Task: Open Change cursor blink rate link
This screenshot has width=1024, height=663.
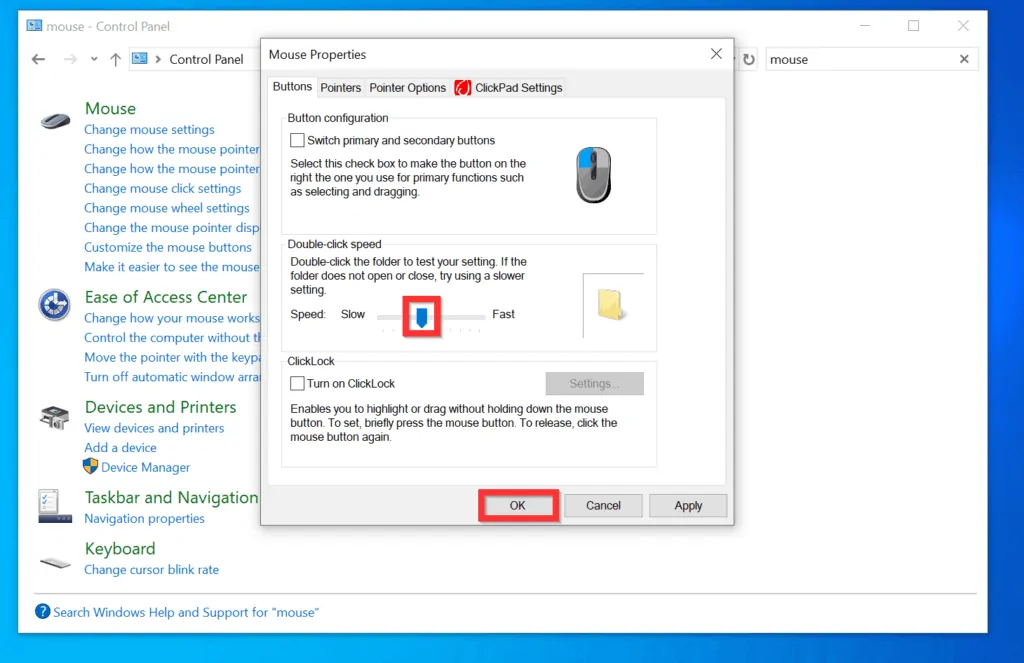Action: [x=151, y=570]
